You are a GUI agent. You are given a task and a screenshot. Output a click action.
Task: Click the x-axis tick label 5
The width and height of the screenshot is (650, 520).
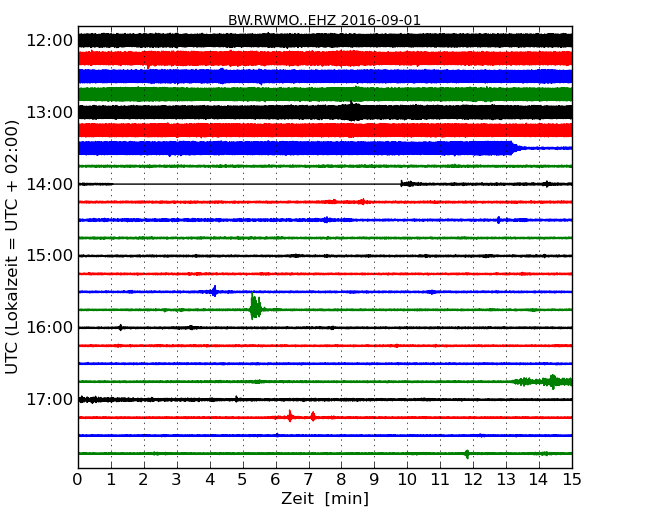pos(243,480)
